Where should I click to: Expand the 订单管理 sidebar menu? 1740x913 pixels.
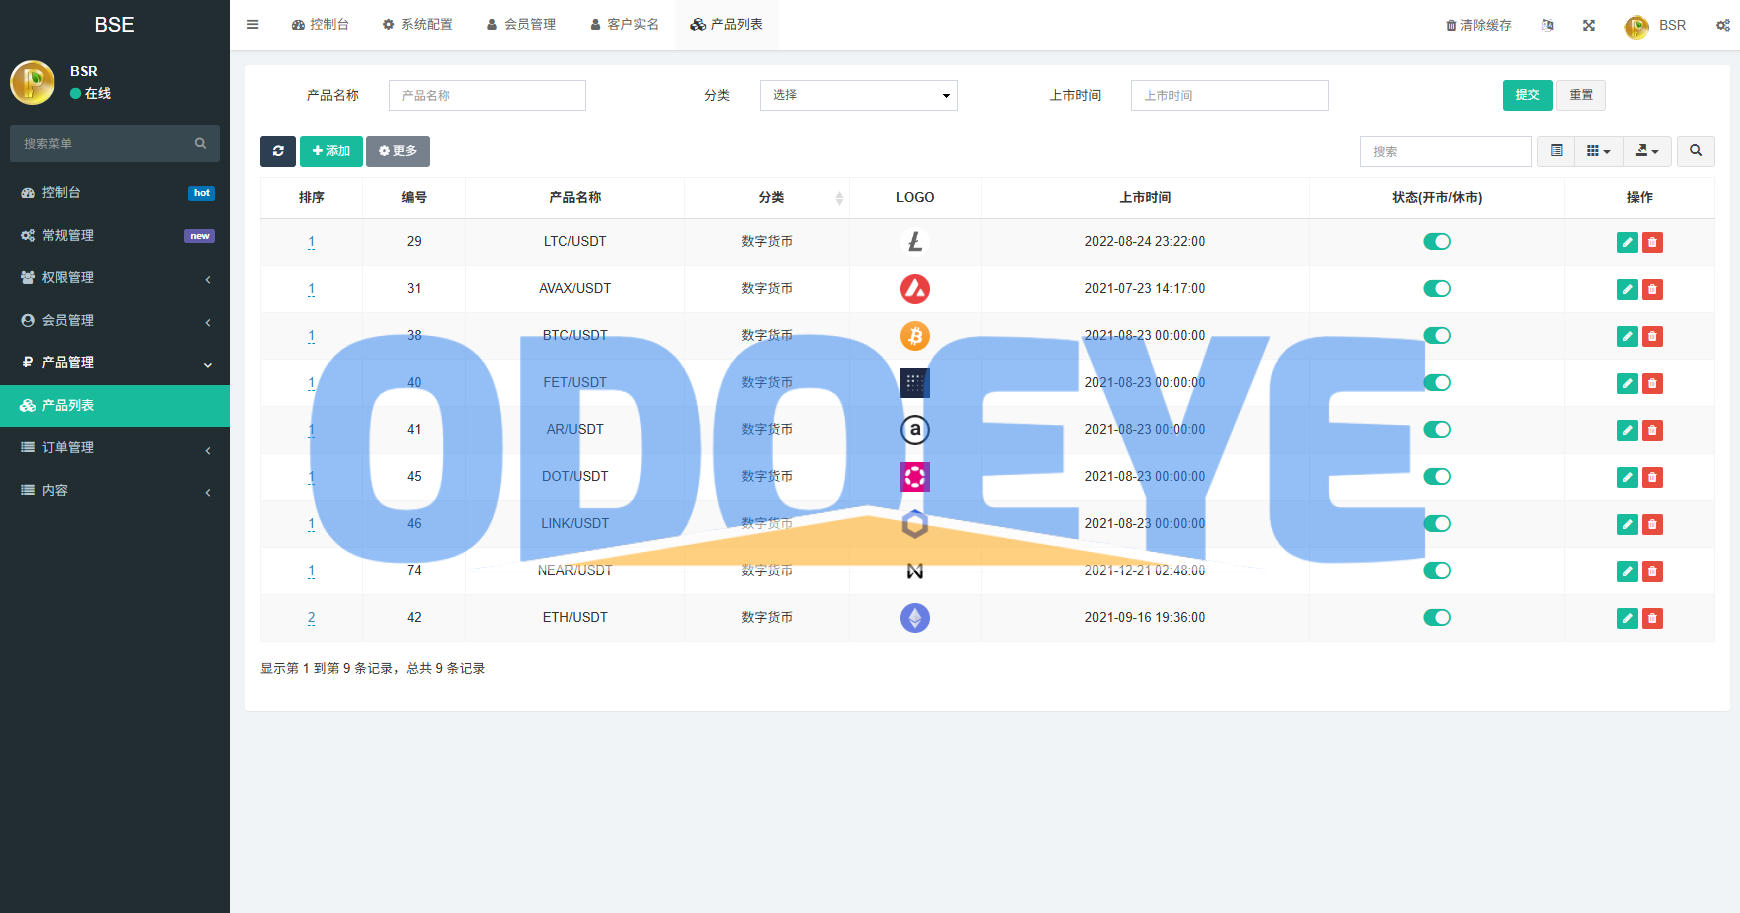pos(115,448)
